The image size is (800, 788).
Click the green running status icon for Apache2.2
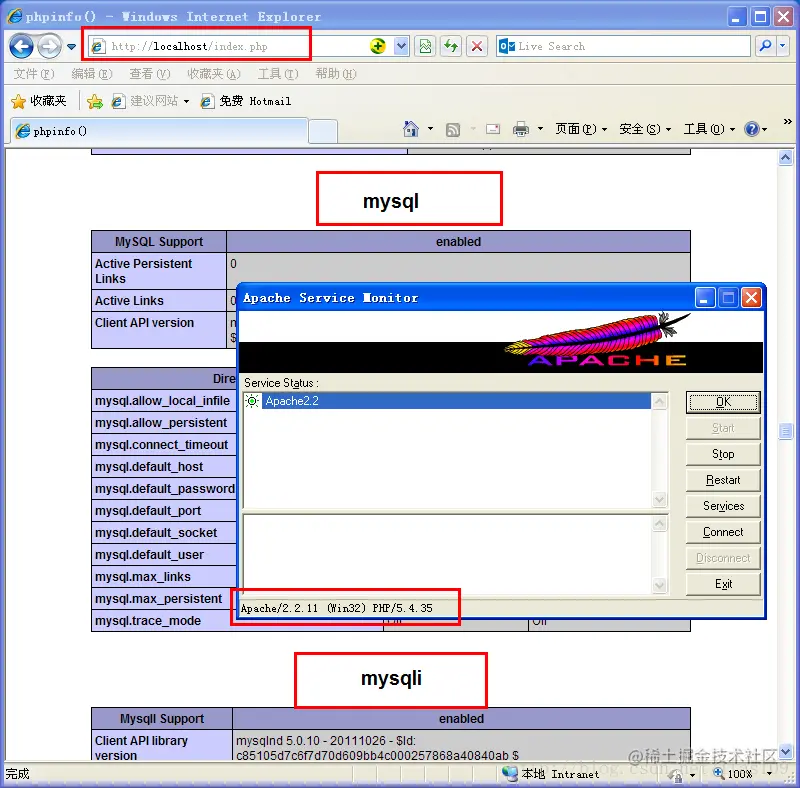252,401
